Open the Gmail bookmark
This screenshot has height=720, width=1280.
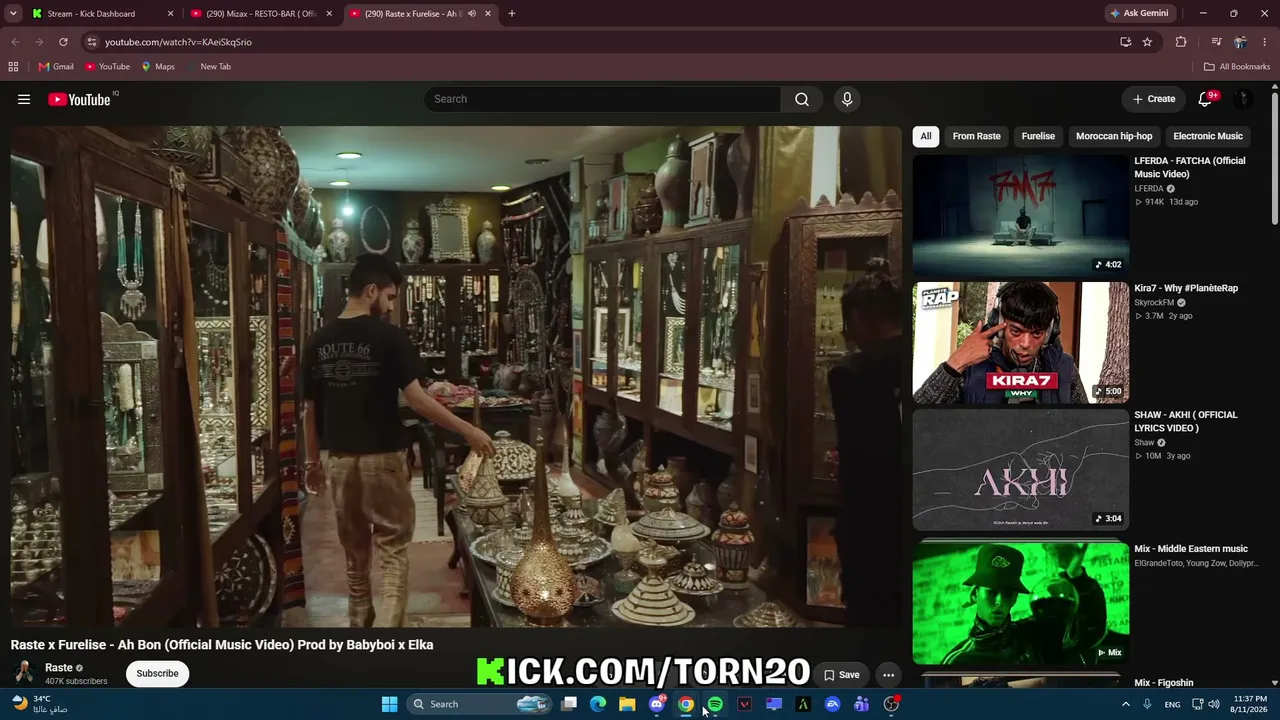click(x=56, y=67)
